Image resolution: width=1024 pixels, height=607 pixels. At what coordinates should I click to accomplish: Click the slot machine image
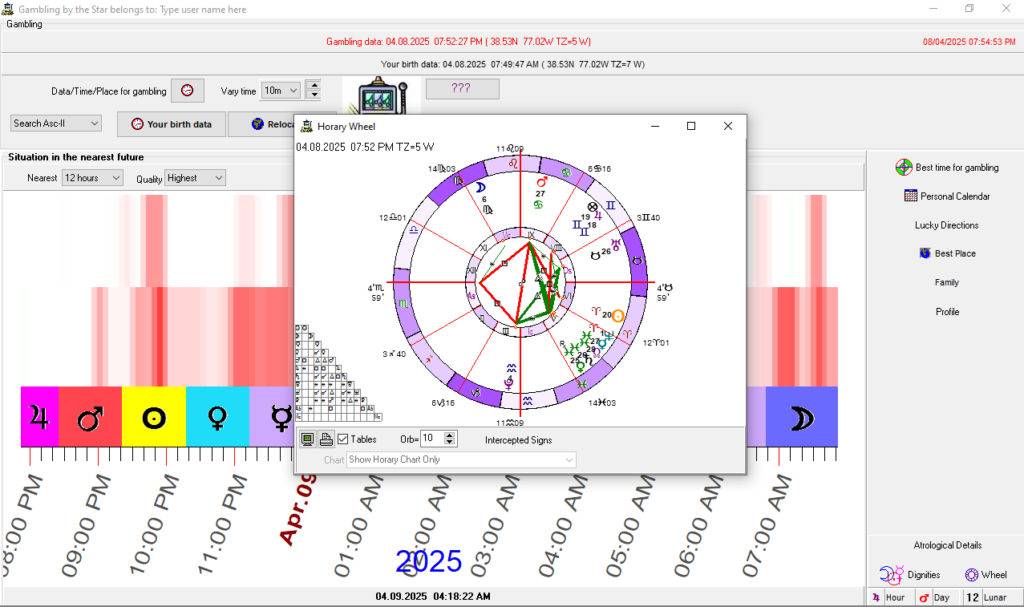click(382, 95)
